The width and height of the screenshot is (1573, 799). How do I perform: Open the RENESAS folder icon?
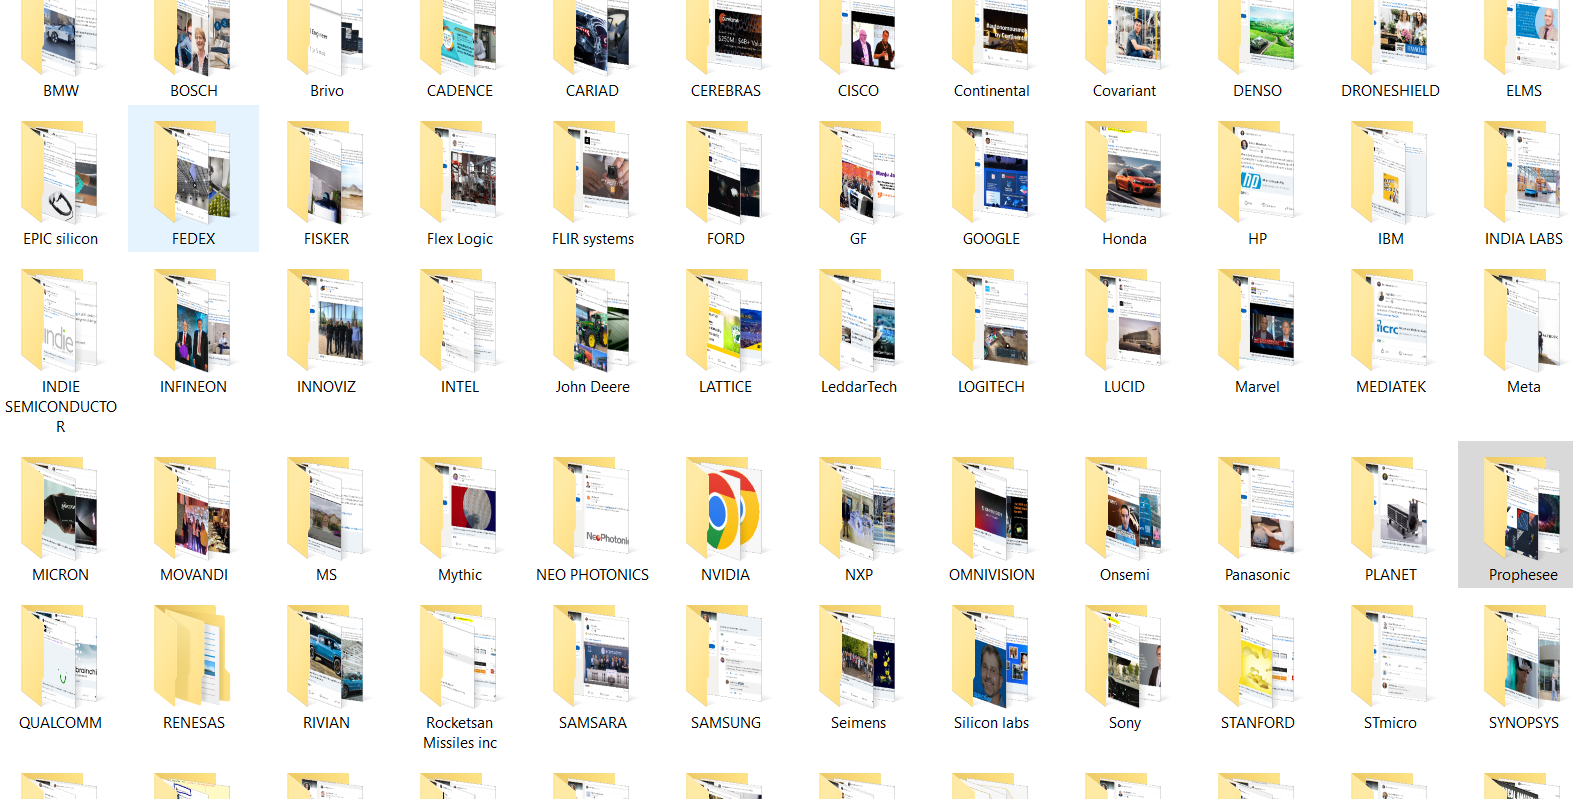click(x=193, y=658)
